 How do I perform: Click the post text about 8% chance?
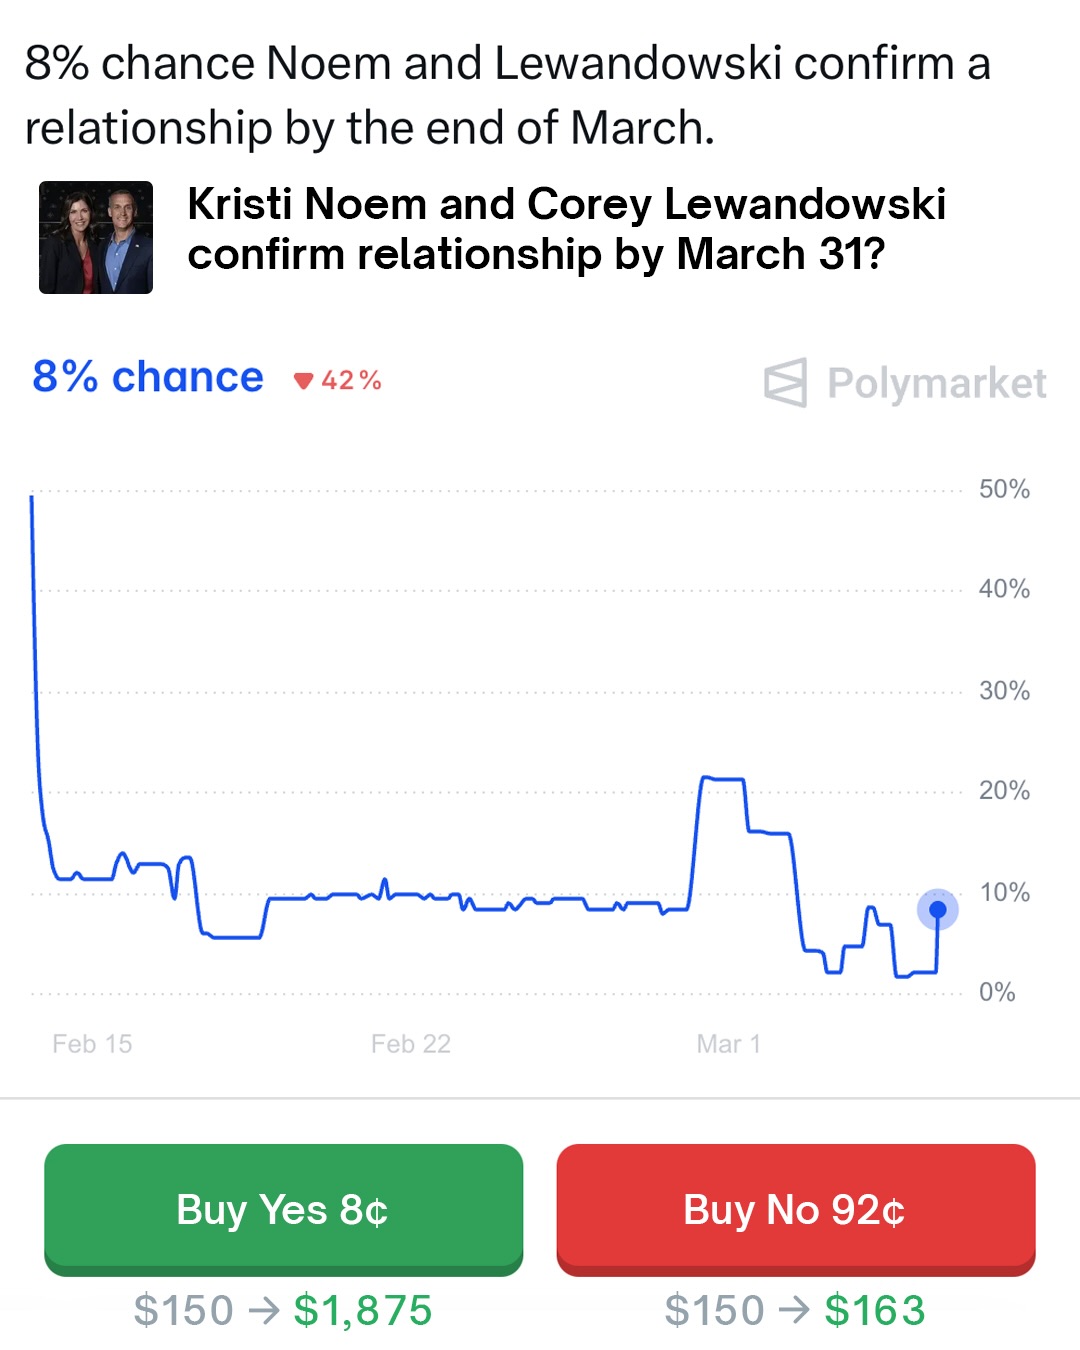tap(507, 95)
